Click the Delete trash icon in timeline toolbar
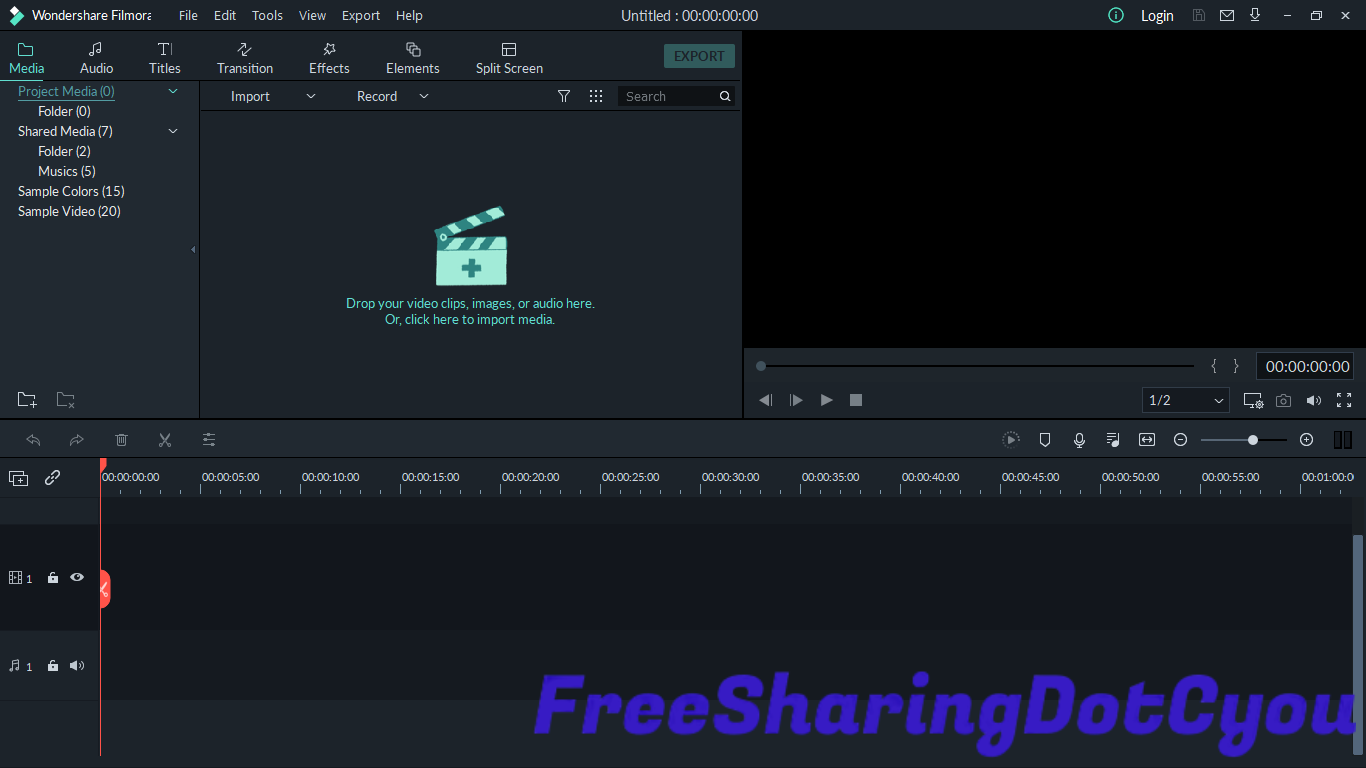This screenshot has height=768, width=1366. [122, 440]
